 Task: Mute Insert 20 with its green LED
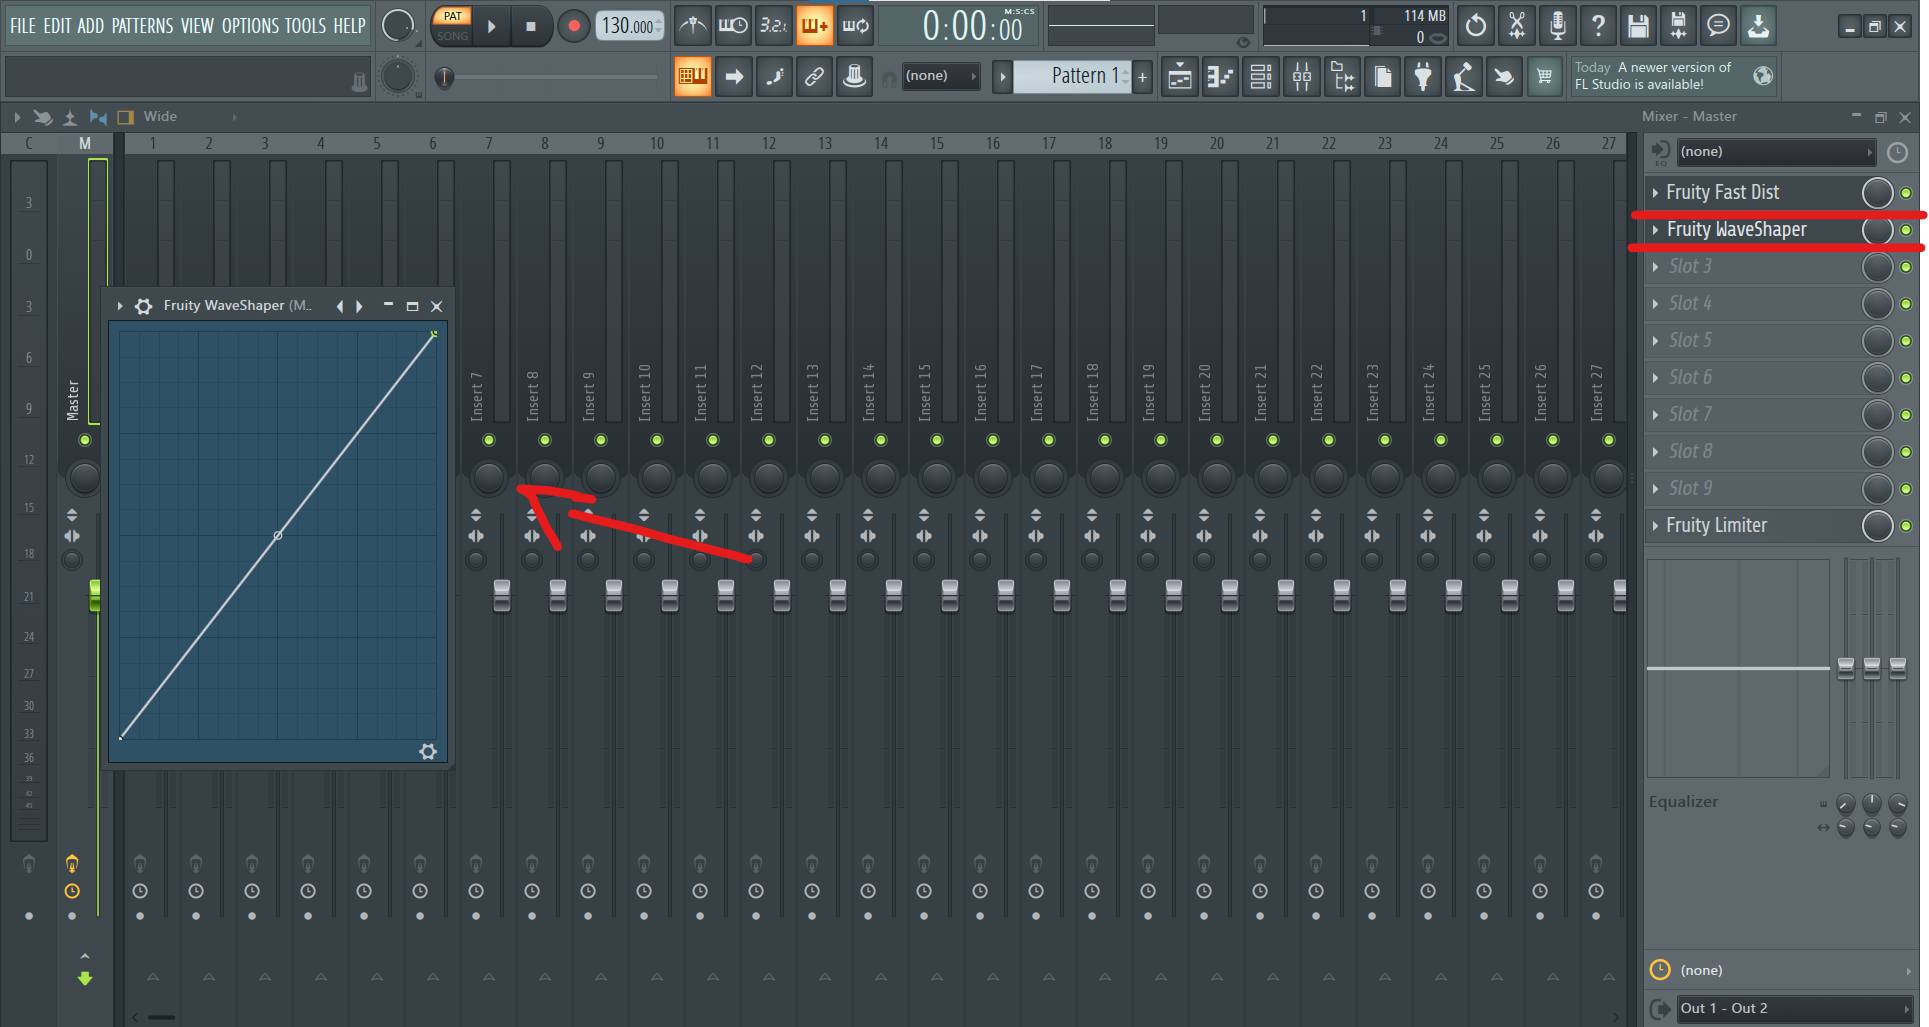1217,440
